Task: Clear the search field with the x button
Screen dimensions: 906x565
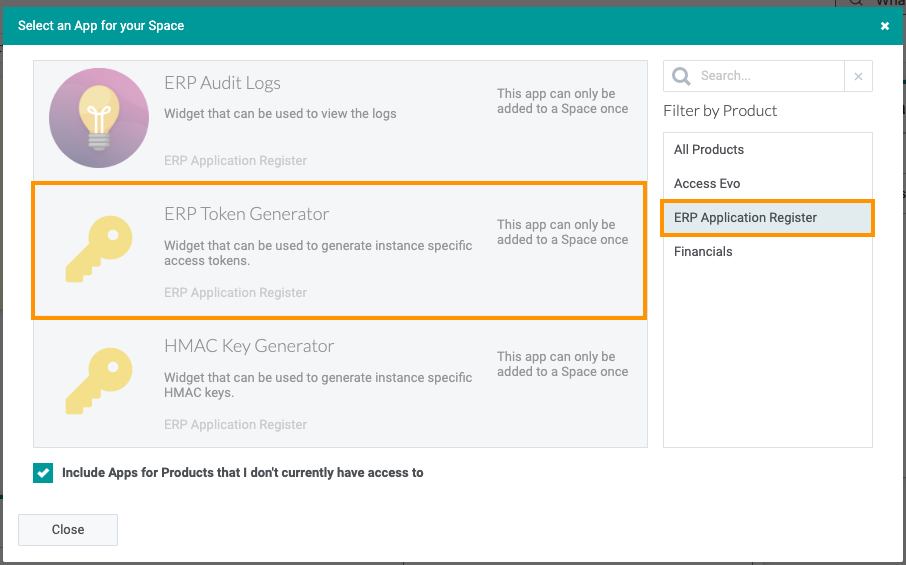Action: (858, 76)
